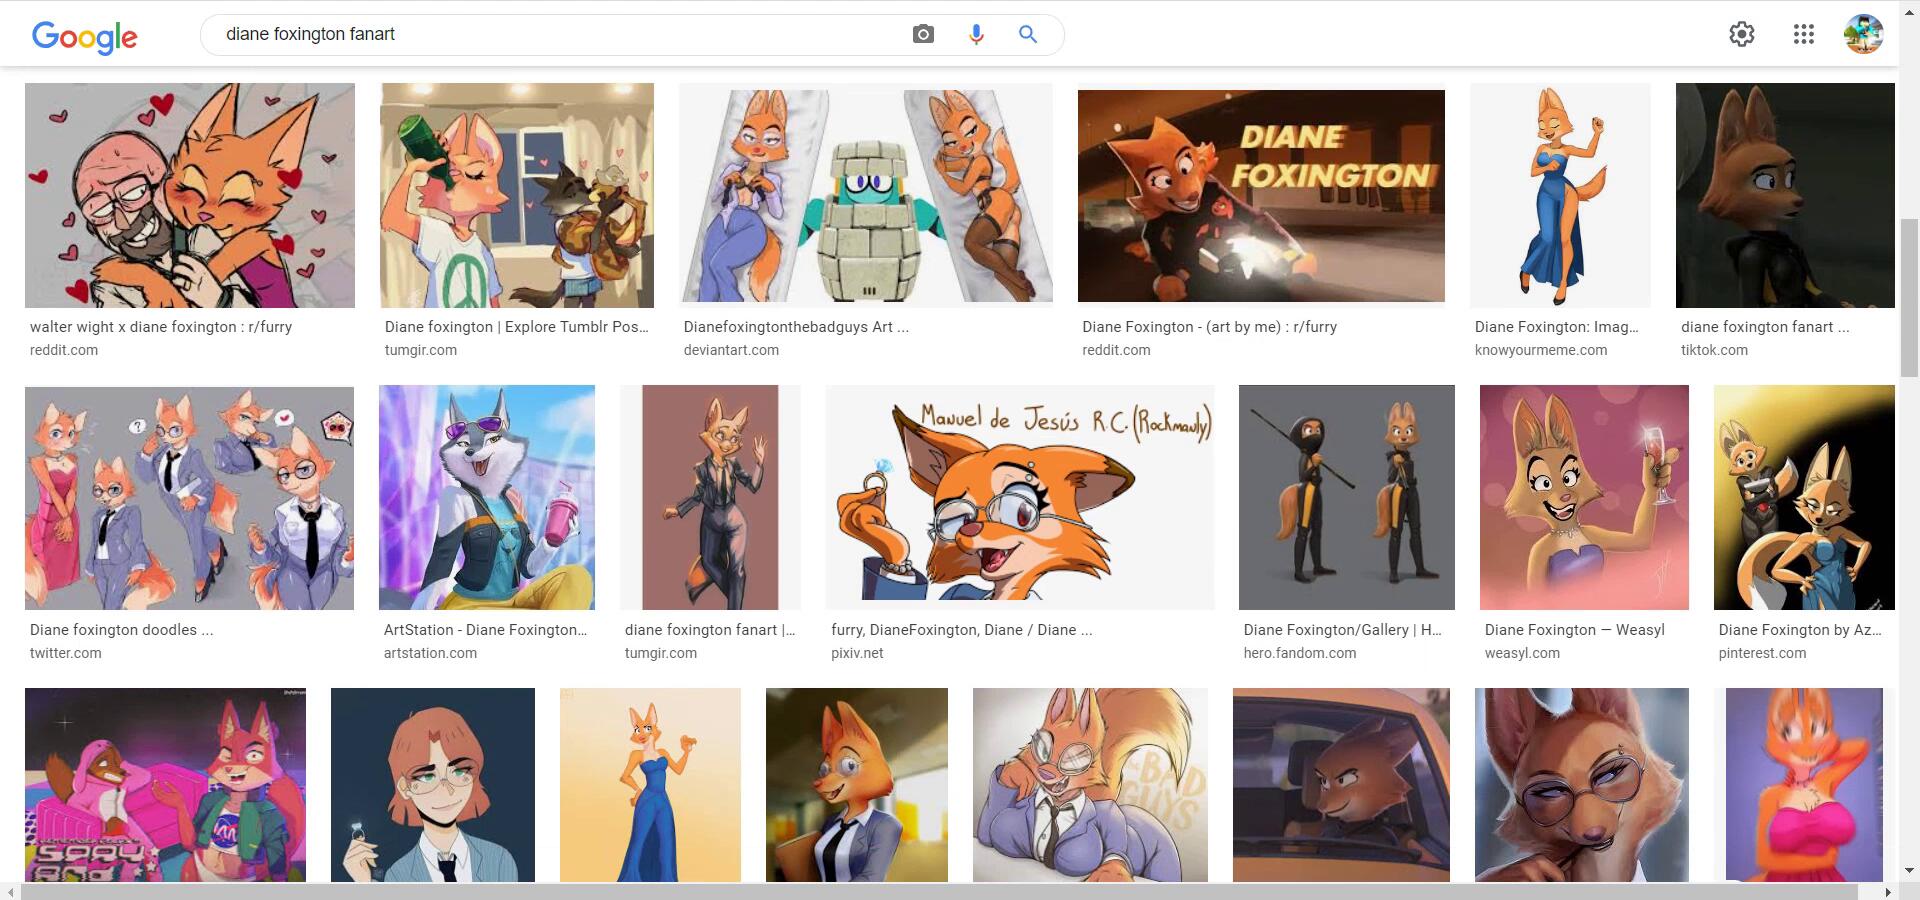Select the blue dress knowyourmeme image
Image resolution: width=1920 pixels, height=900 pixels.
(x=1559, y=195)
